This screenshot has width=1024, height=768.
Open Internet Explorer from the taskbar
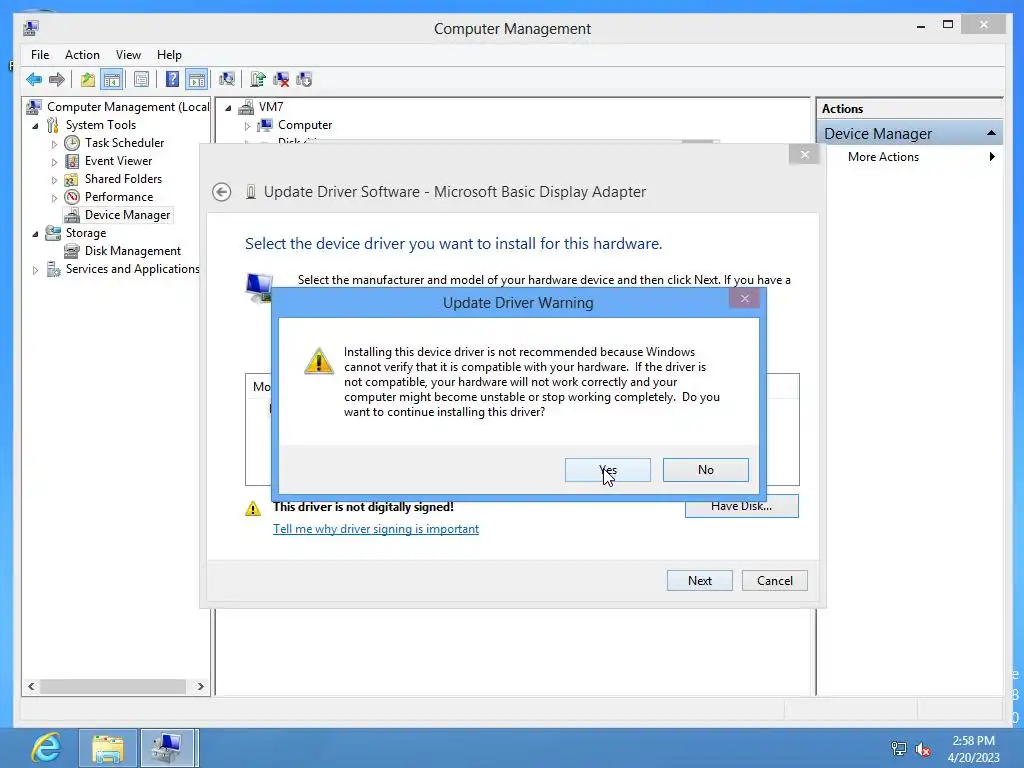pos(46,748)
